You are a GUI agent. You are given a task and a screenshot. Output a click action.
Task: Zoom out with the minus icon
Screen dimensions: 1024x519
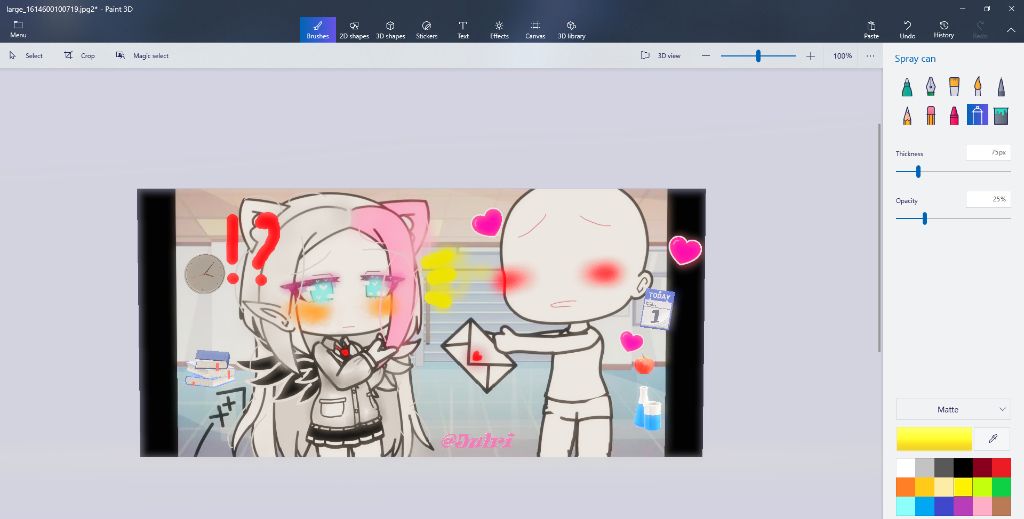click(x=706, y=56)
